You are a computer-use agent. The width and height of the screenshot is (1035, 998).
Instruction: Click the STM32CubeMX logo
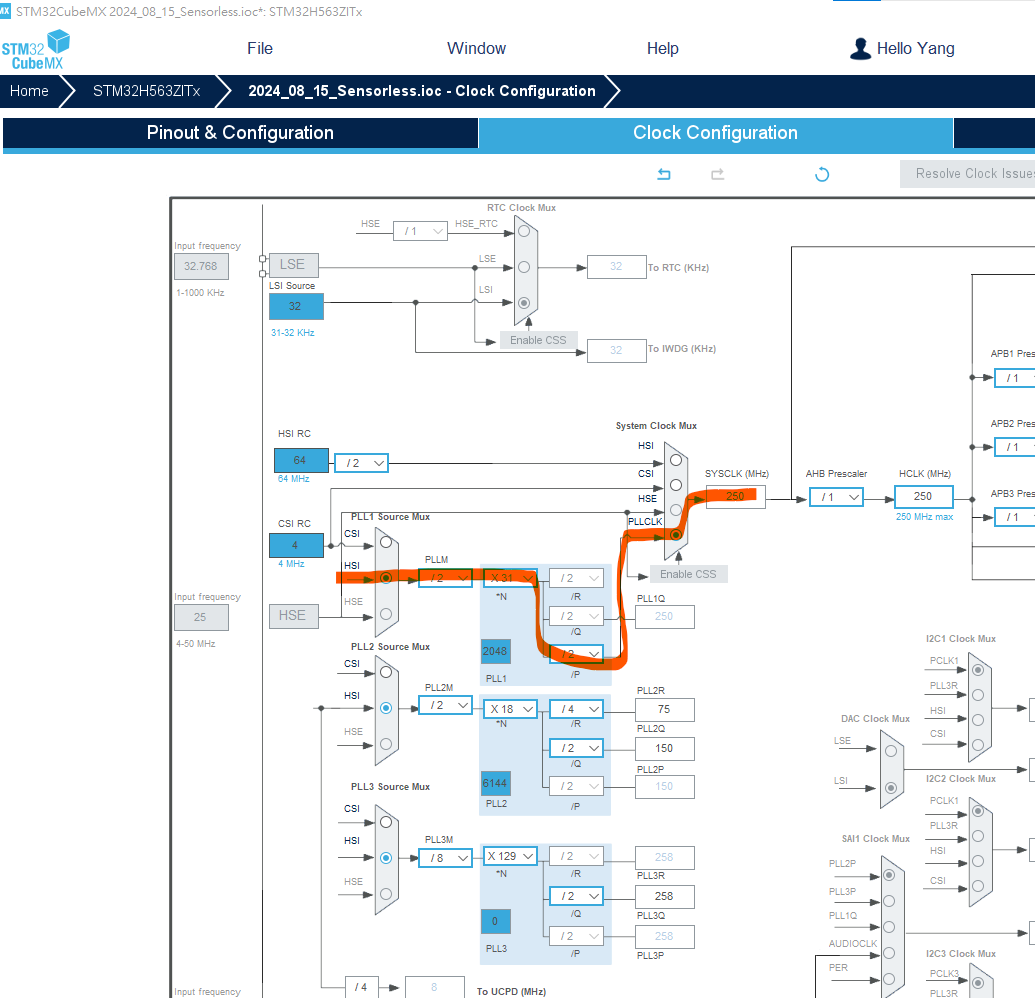coord(36,50)
